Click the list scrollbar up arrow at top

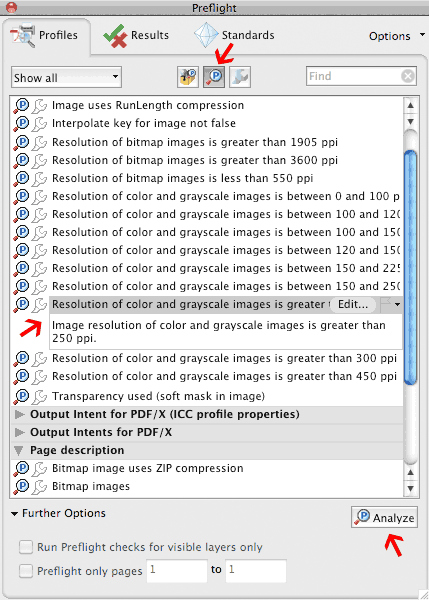coord(411,105)
